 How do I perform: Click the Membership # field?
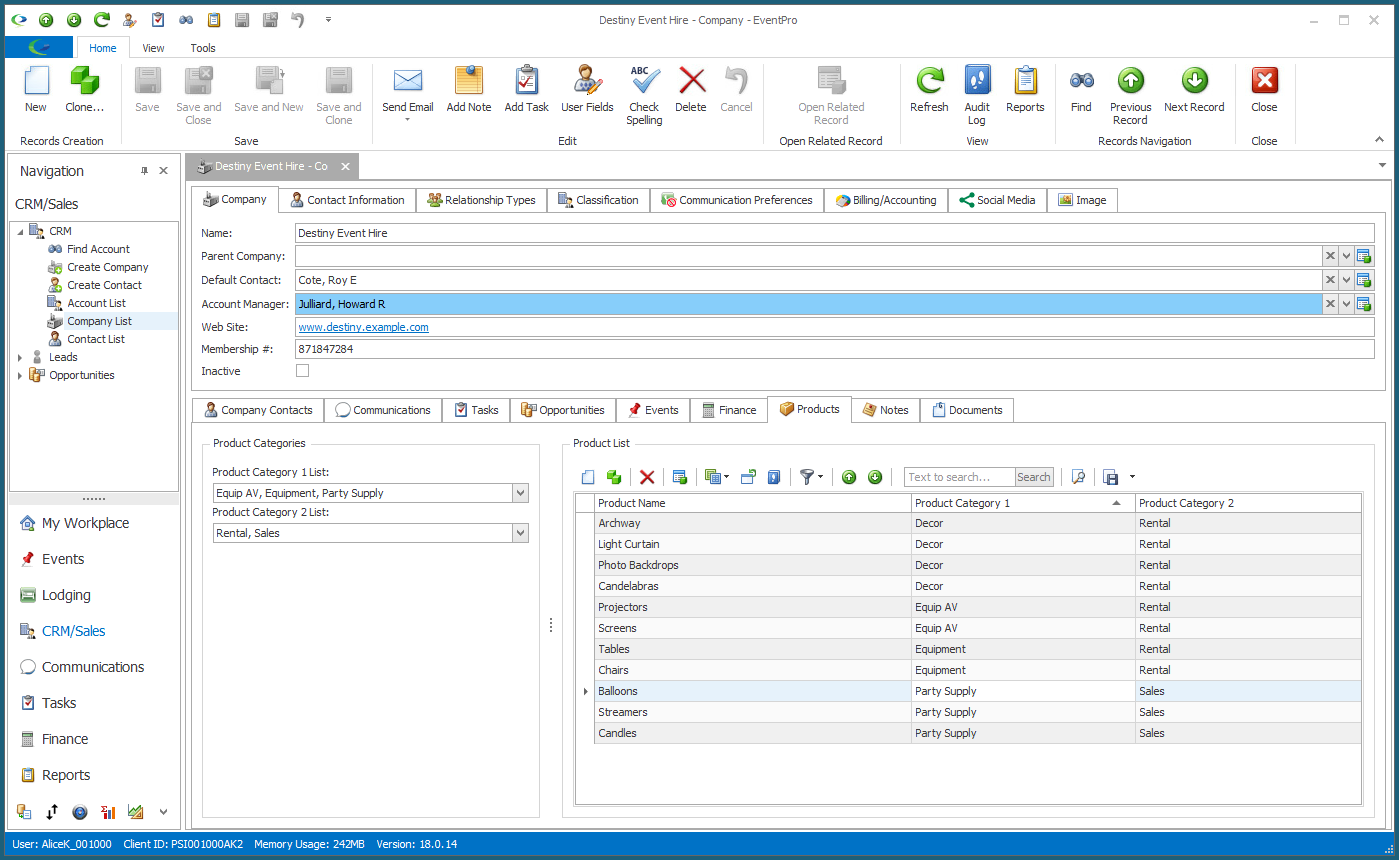click(x=834, y=350)
